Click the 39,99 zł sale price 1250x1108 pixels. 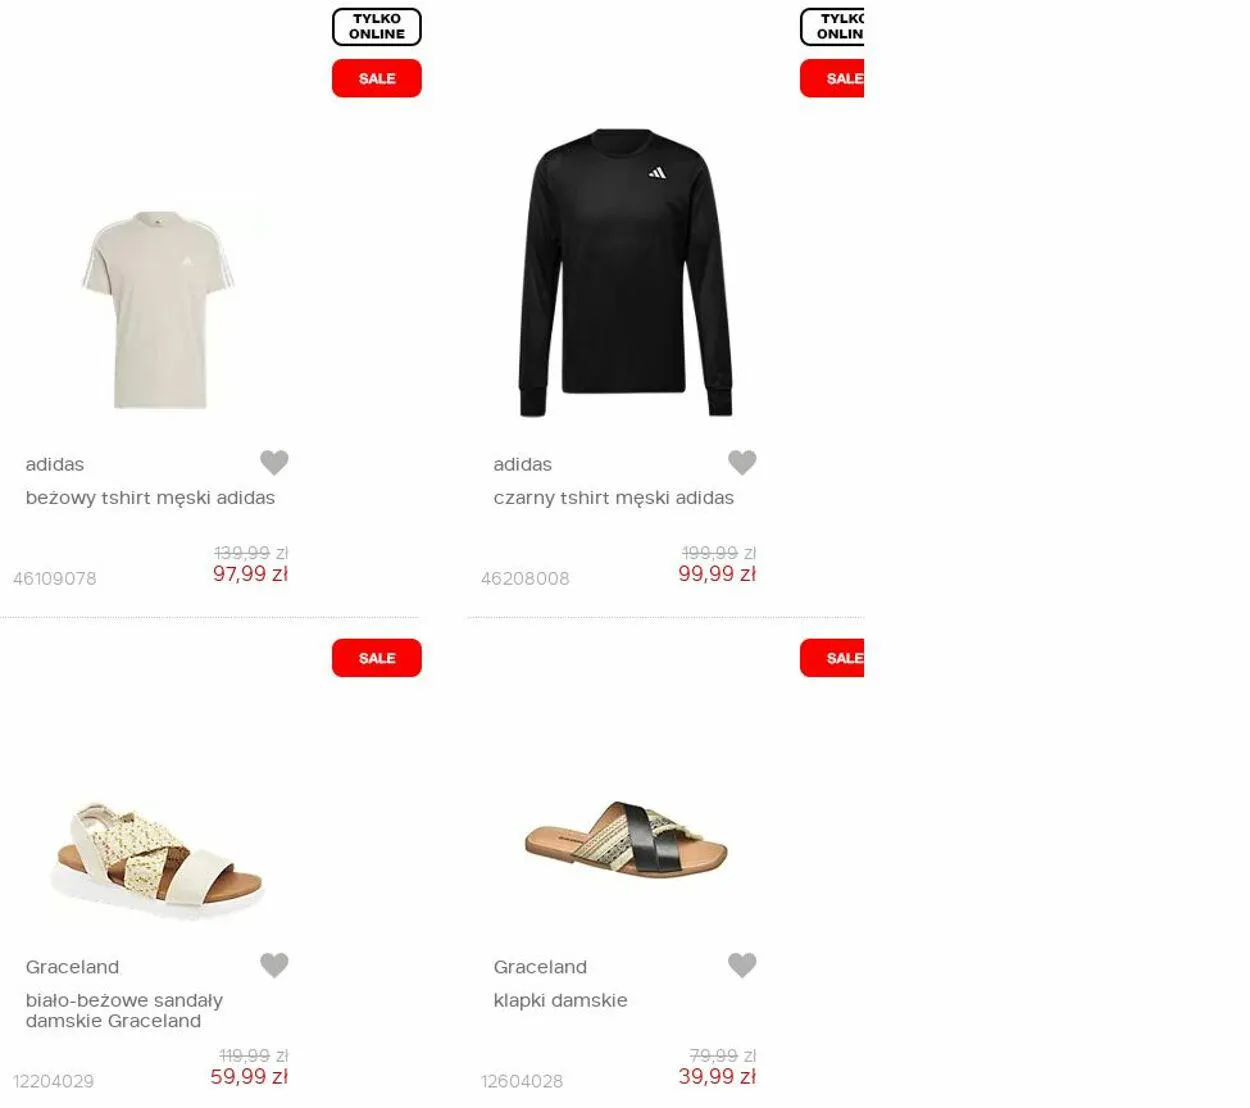point(717,1077)
